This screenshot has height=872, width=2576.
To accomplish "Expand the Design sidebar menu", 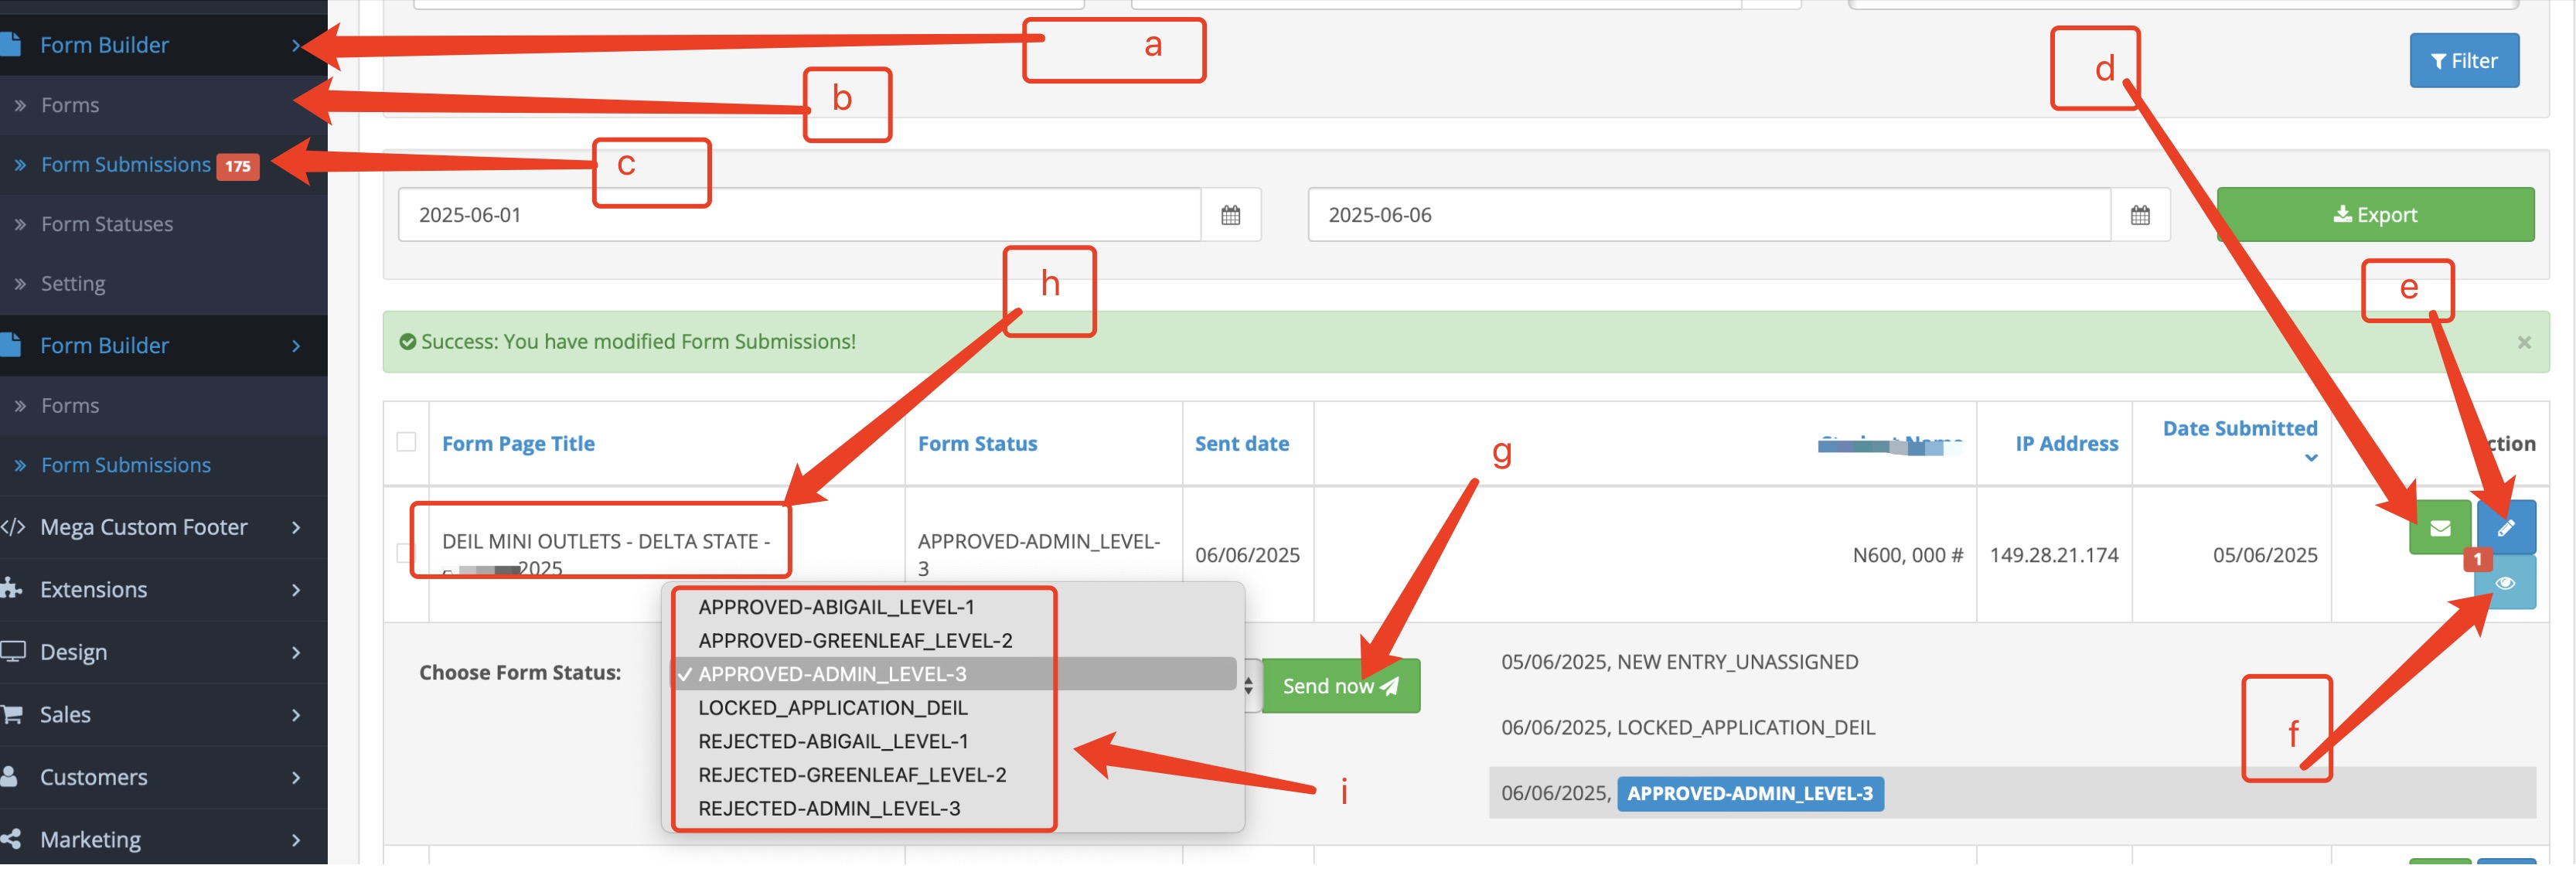I will 74,652.
